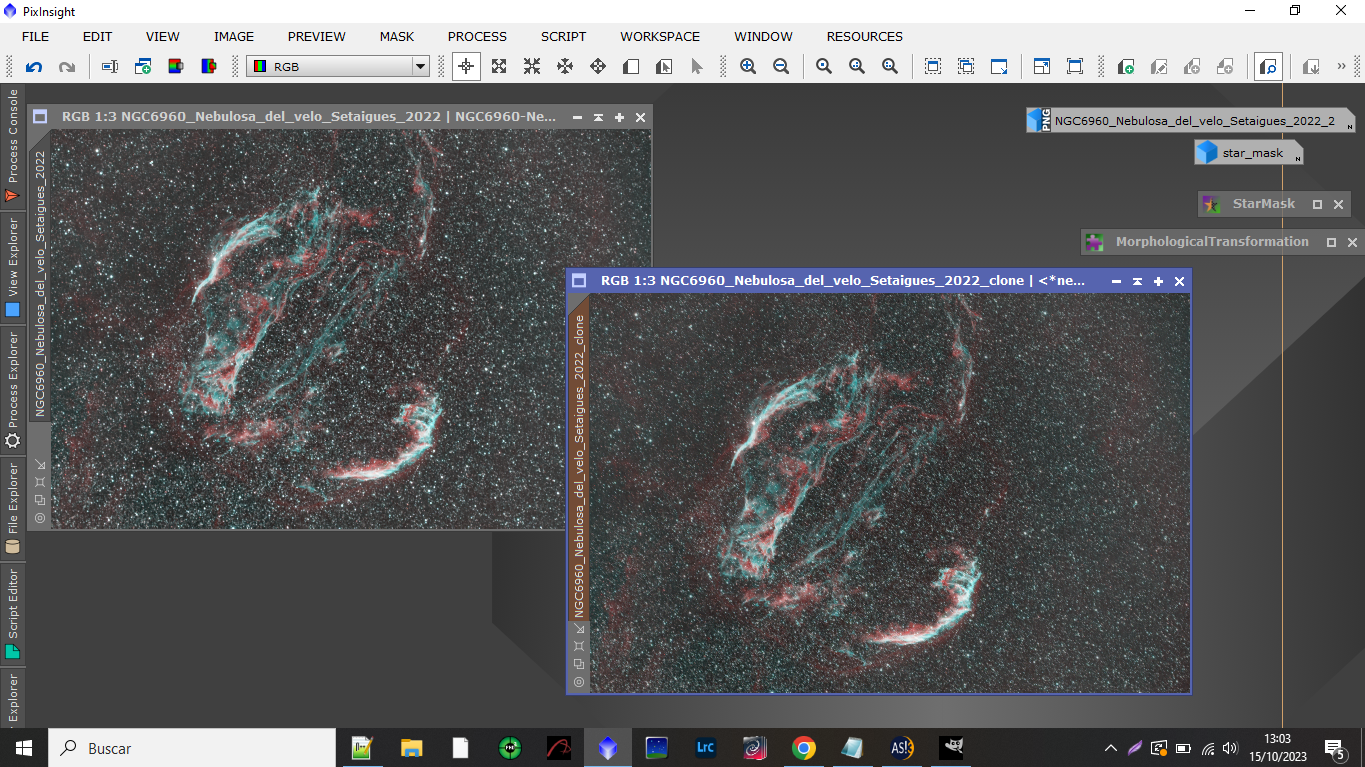Select the Readout mode crosshair tool
Viewport: 1365px width, 767px height.
[466, 67]
